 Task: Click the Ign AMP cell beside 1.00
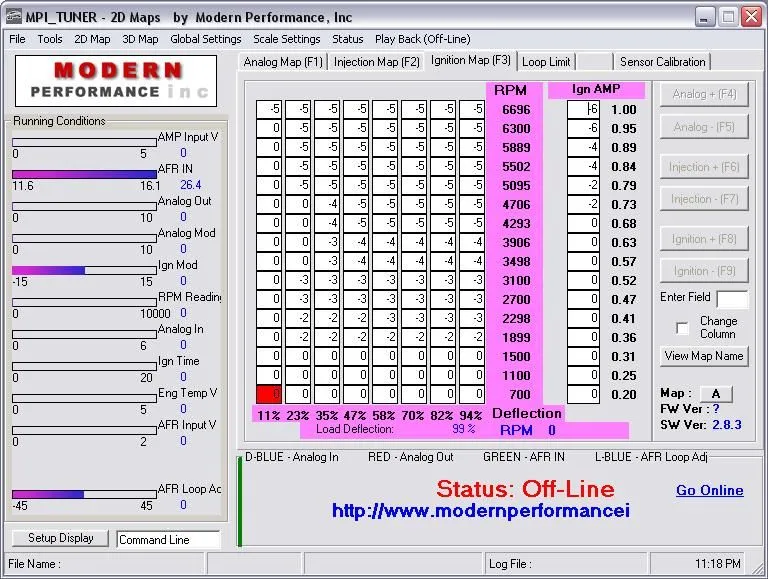coord(583,109)
